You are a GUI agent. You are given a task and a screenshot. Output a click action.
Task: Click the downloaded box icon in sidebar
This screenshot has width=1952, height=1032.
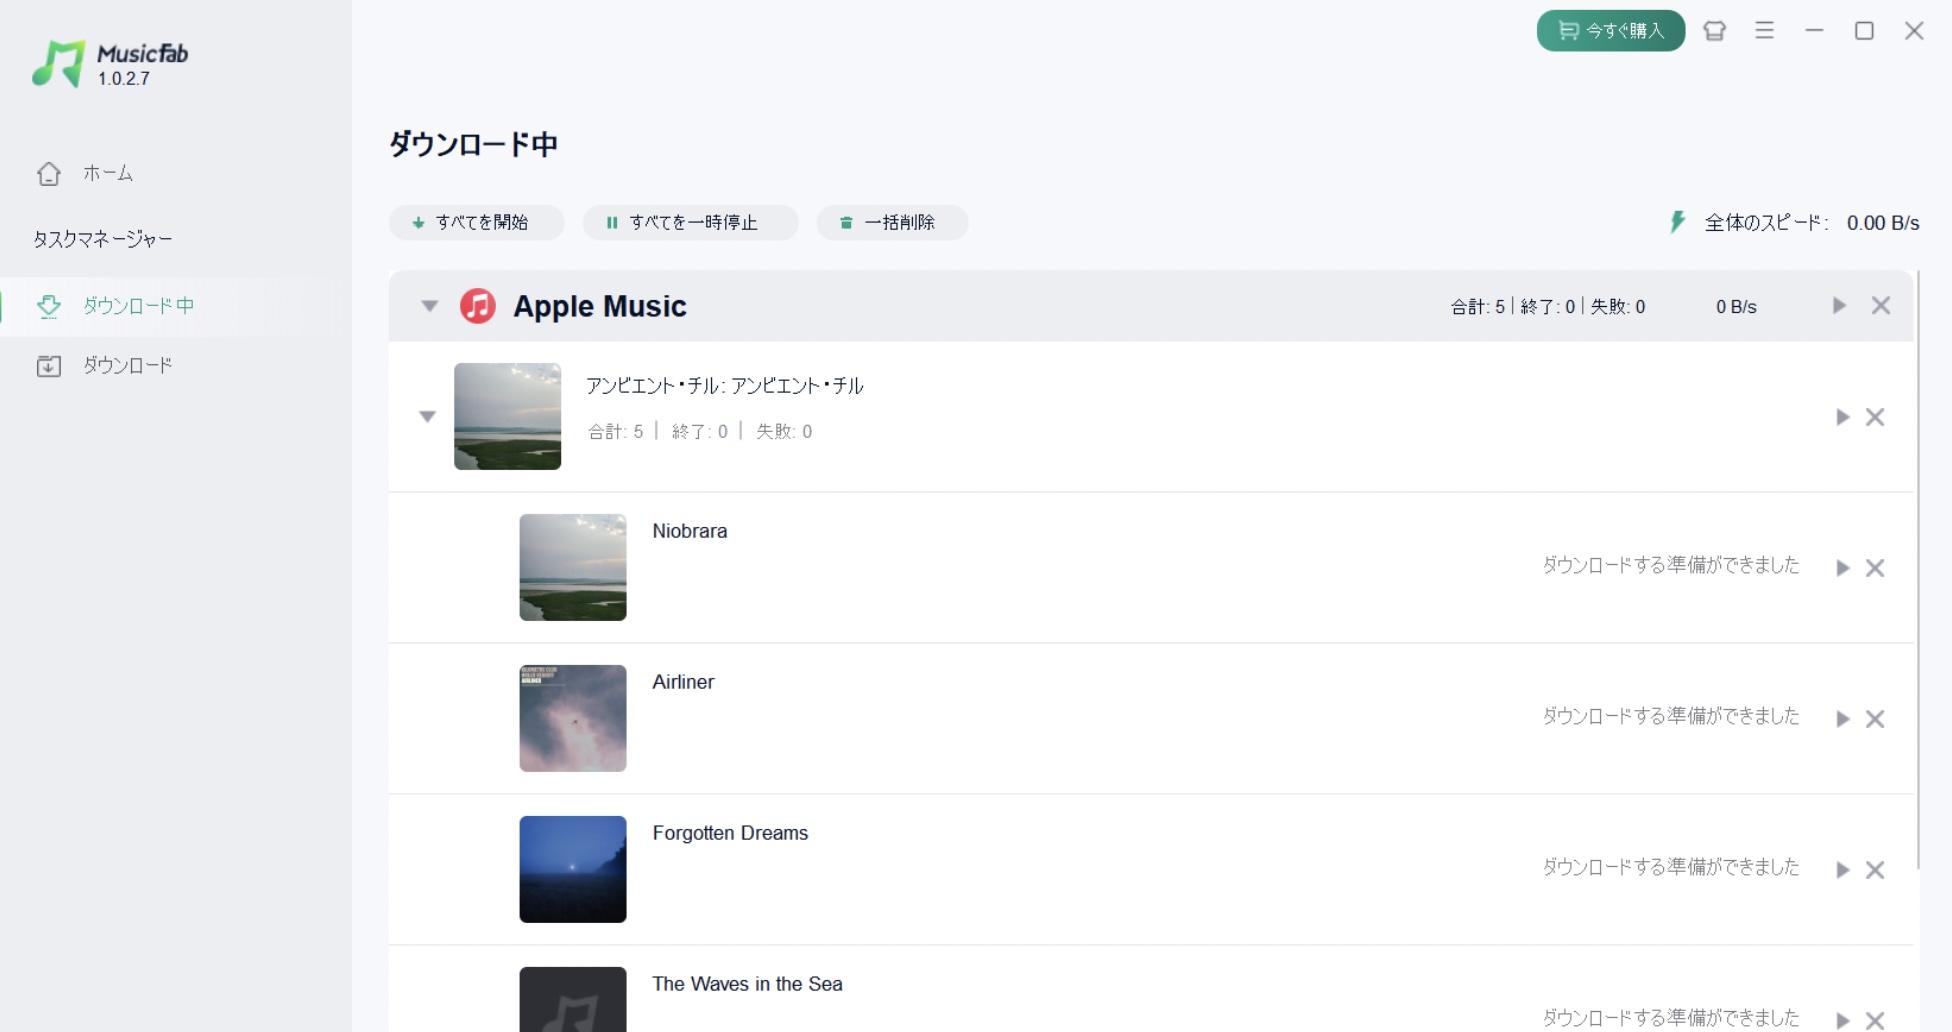coord(49,366)
